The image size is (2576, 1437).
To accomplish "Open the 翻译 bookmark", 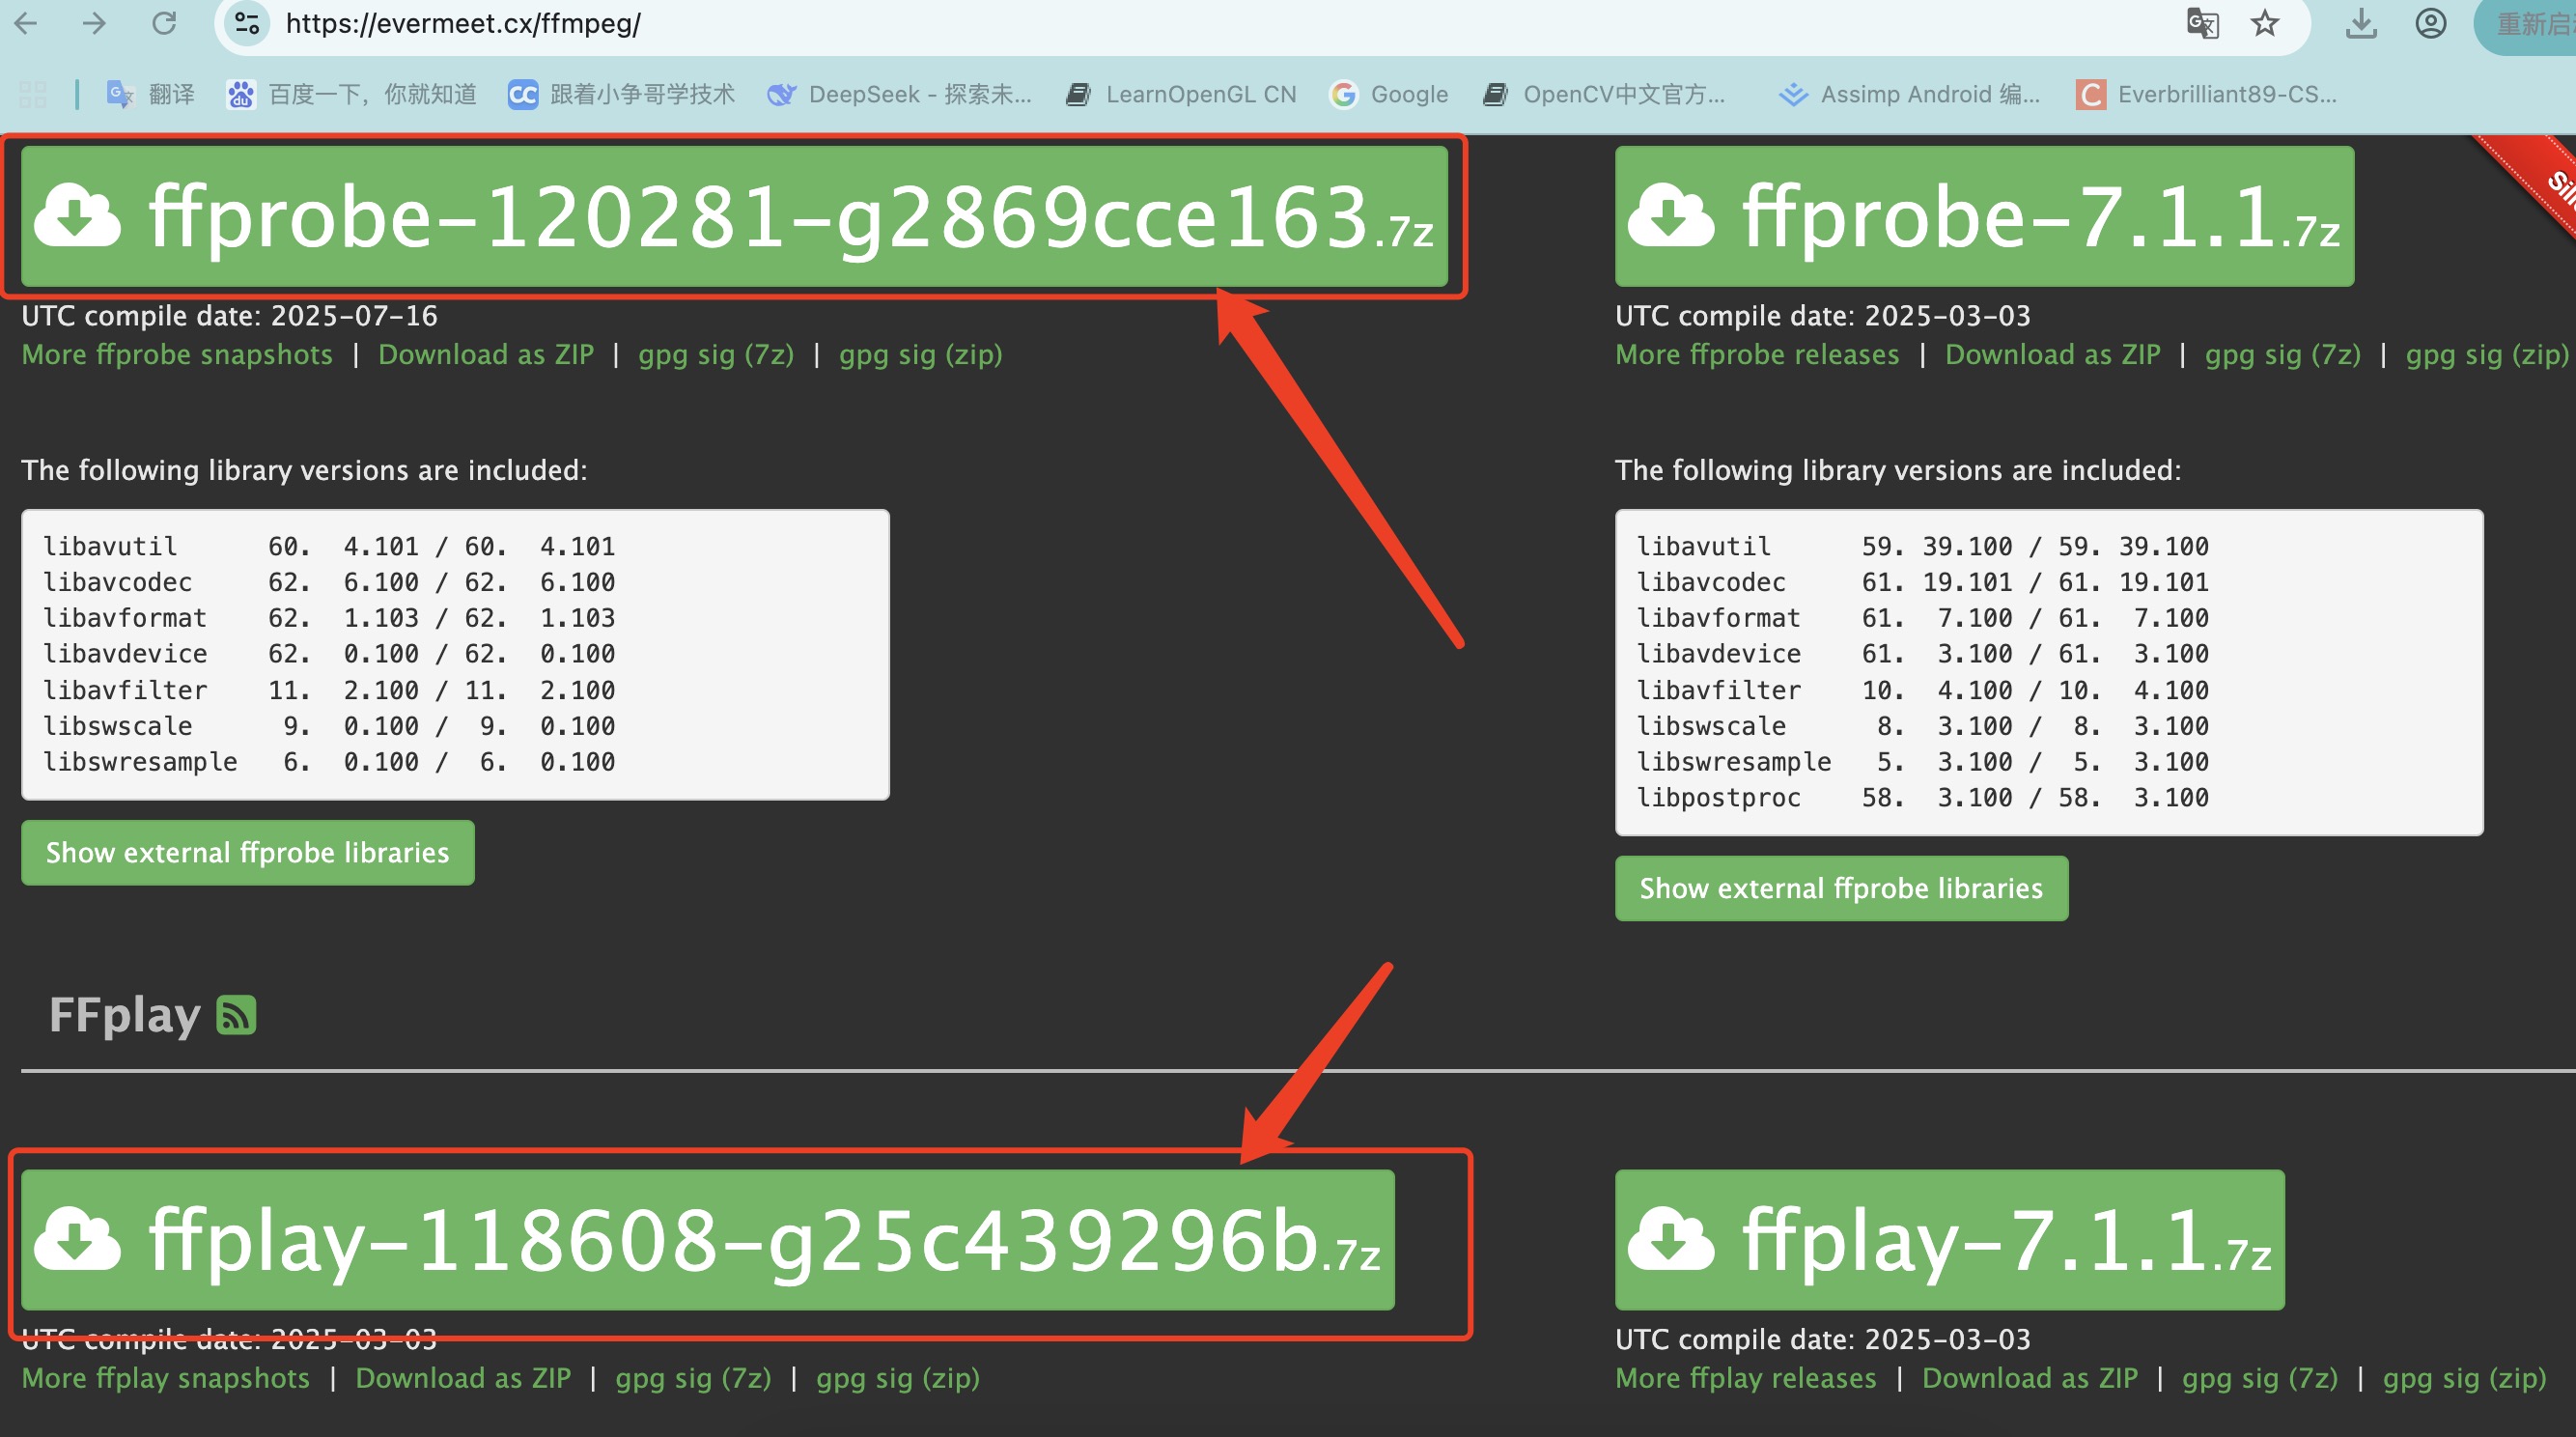I will pos(150,94).
